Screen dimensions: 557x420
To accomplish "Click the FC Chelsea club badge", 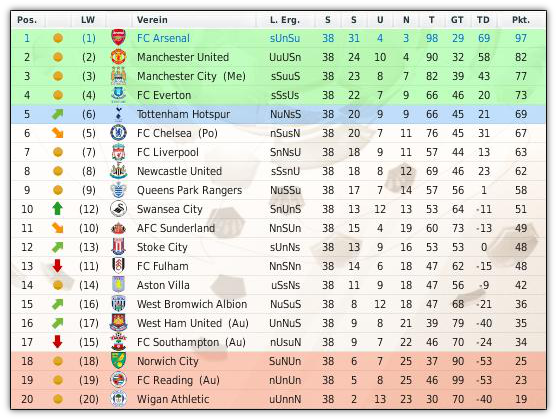I will [118, 133].
